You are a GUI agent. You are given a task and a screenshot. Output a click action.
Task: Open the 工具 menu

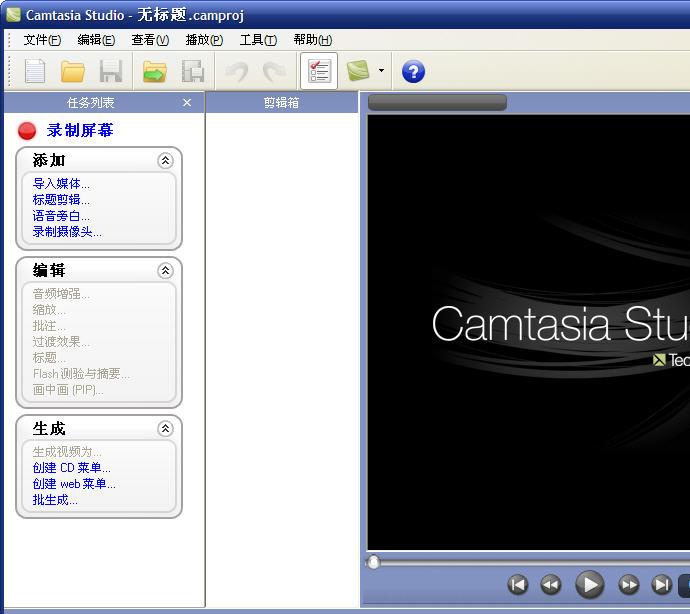[x=258, y=40]
